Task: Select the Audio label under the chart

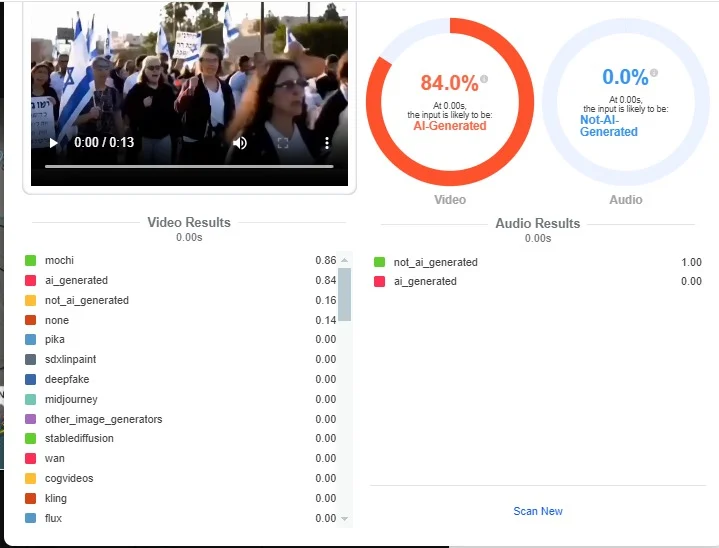Action: tap(625, 200)
